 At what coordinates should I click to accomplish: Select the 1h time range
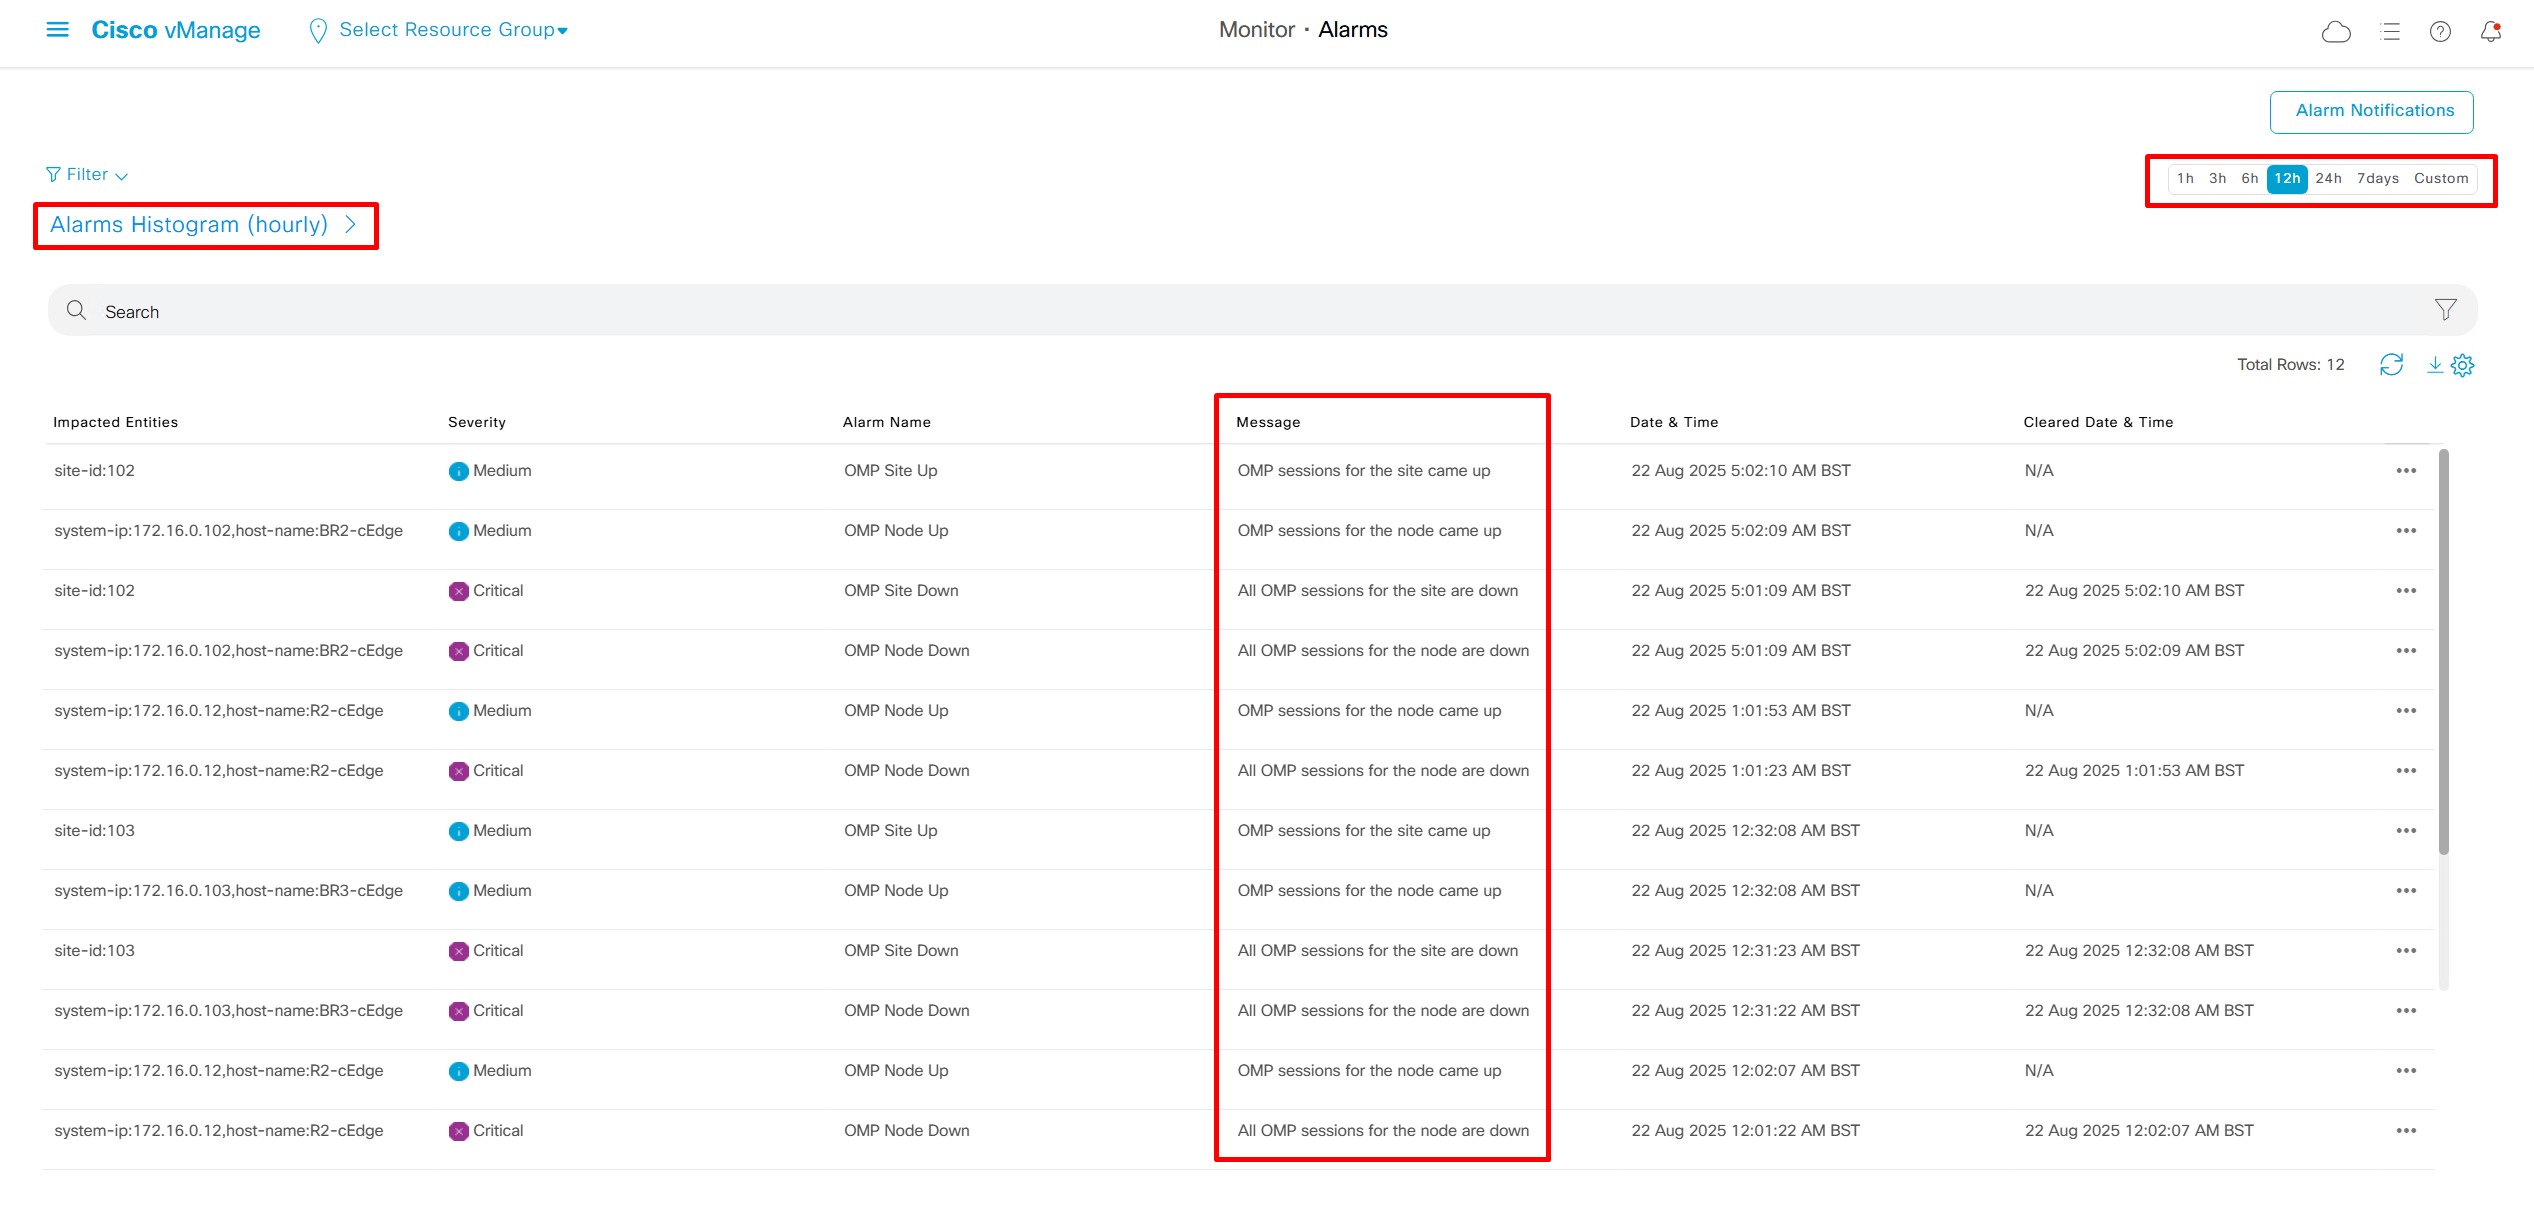2185,179
